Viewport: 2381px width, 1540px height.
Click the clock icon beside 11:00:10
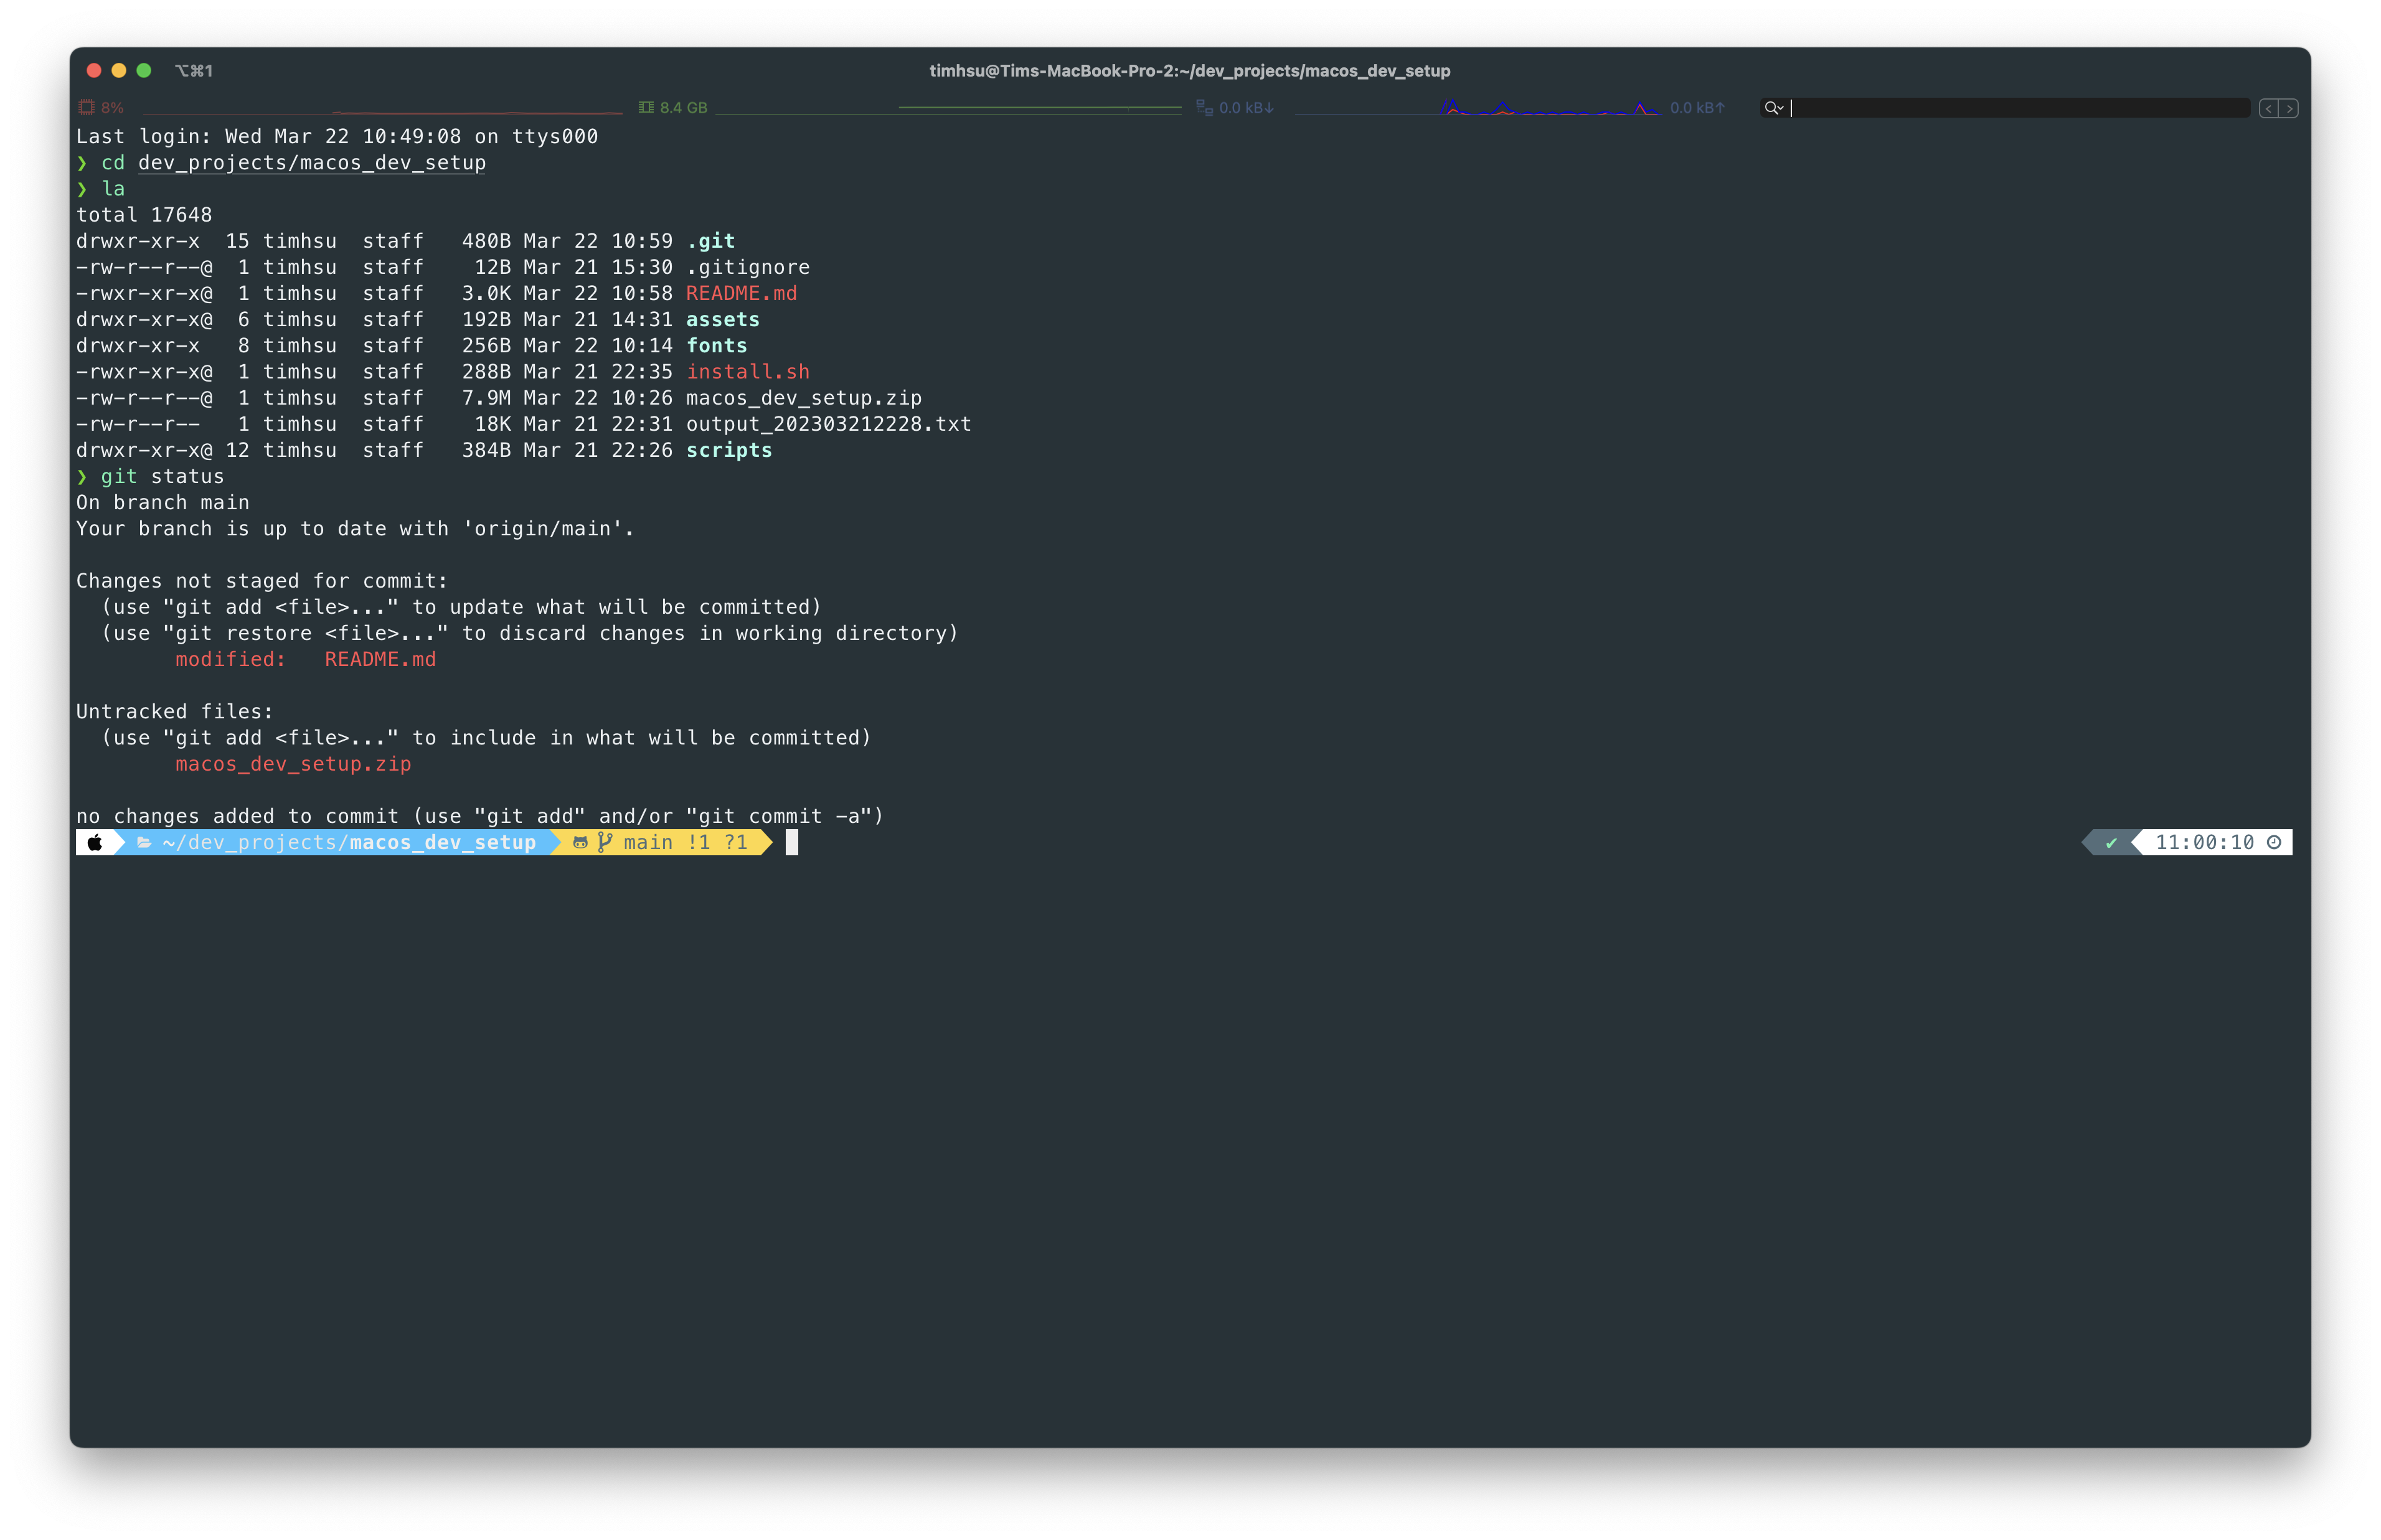click(2274, 843)
